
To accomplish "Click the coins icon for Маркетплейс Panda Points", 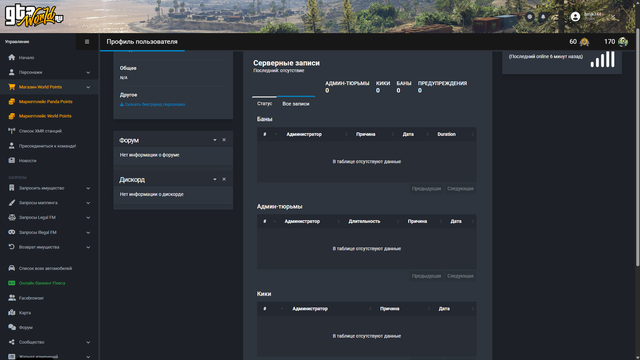I will click(11, 102).
